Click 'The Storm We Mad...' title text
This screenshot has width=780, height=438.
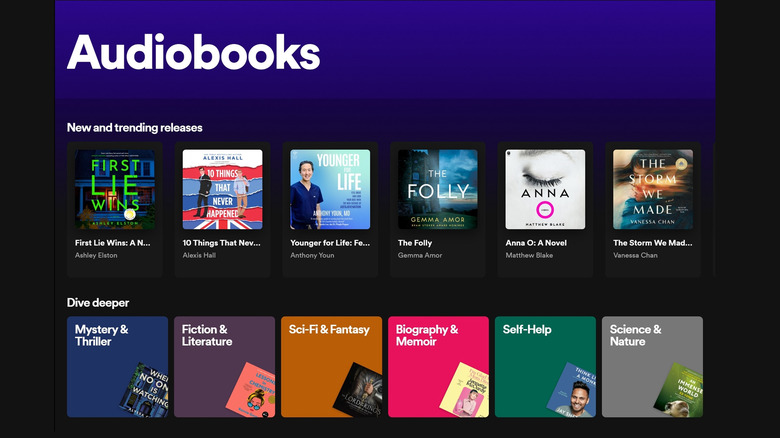653,243
